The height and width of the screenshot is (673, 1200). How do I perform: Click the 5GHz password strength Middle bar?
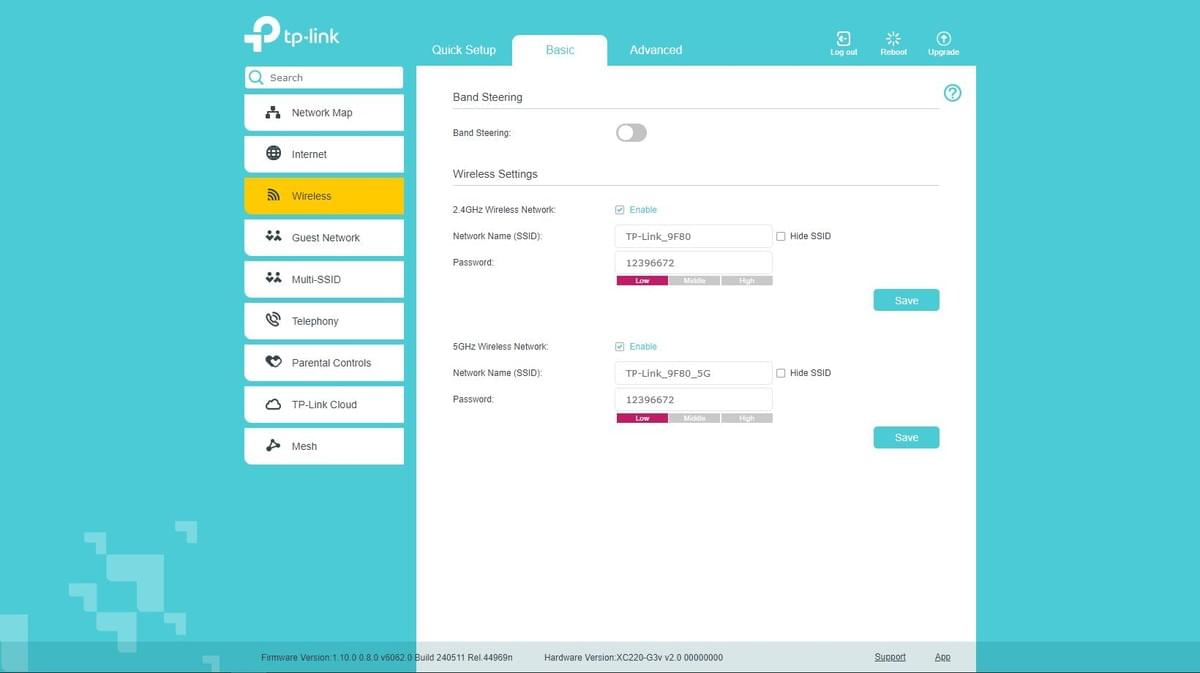[x=695, y=418]
